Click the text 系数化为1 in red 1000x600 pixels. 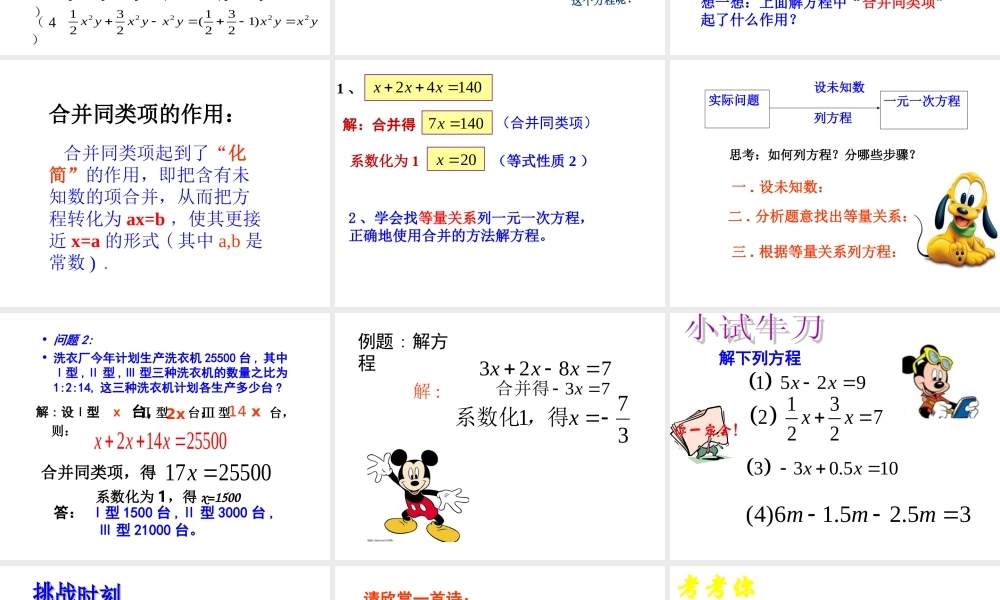[384, 161]
